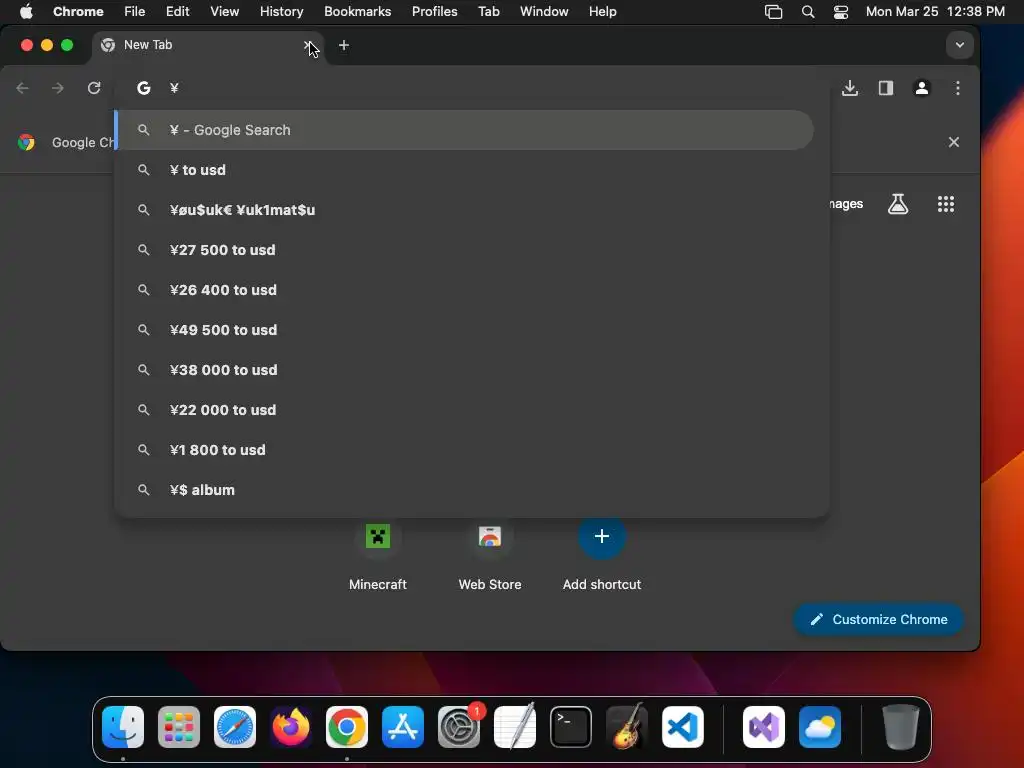Click the Stage Manager icon in the menu bar
Screen dimensions: 1024x768
773,12
